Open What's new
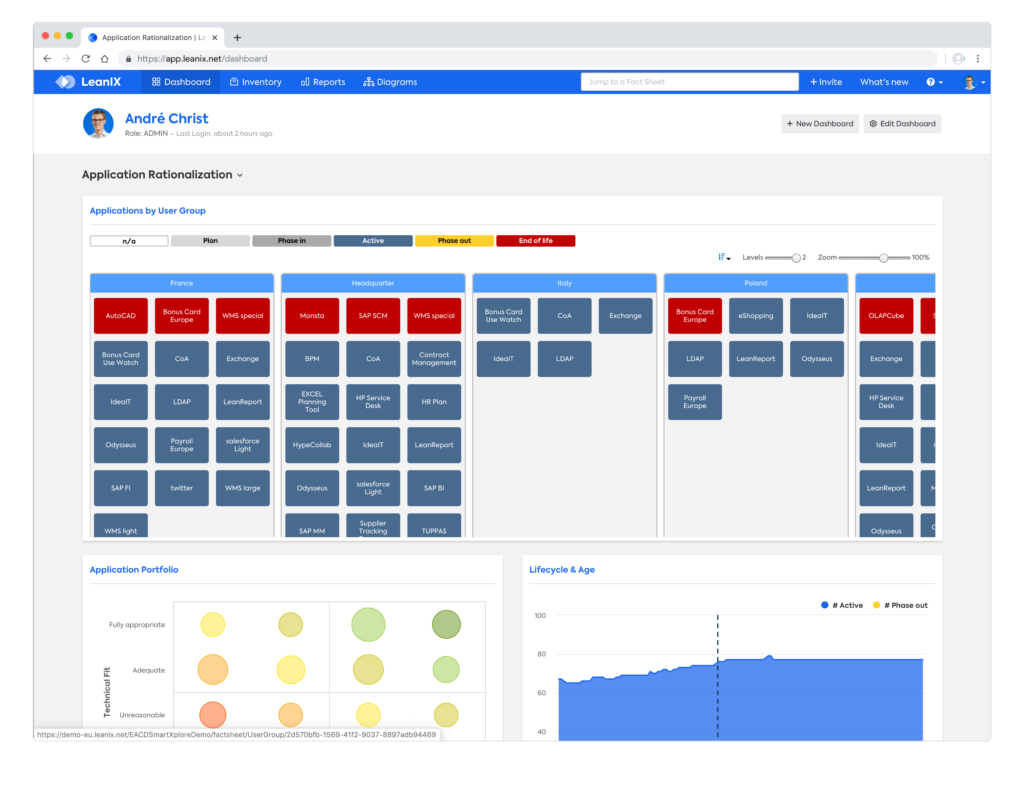 (x=884, y=82)
